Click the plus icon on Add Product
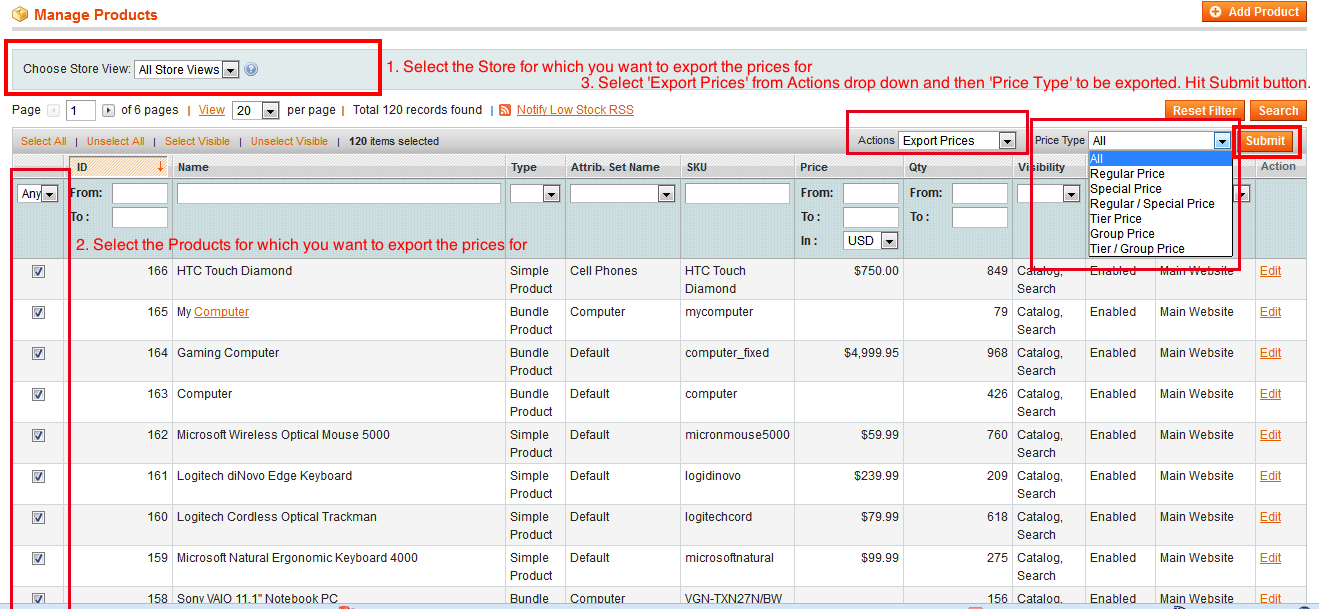Image resolution: width=1319 pixels, height=609 pixels. pyautogui.click(x=1217, y=13)
